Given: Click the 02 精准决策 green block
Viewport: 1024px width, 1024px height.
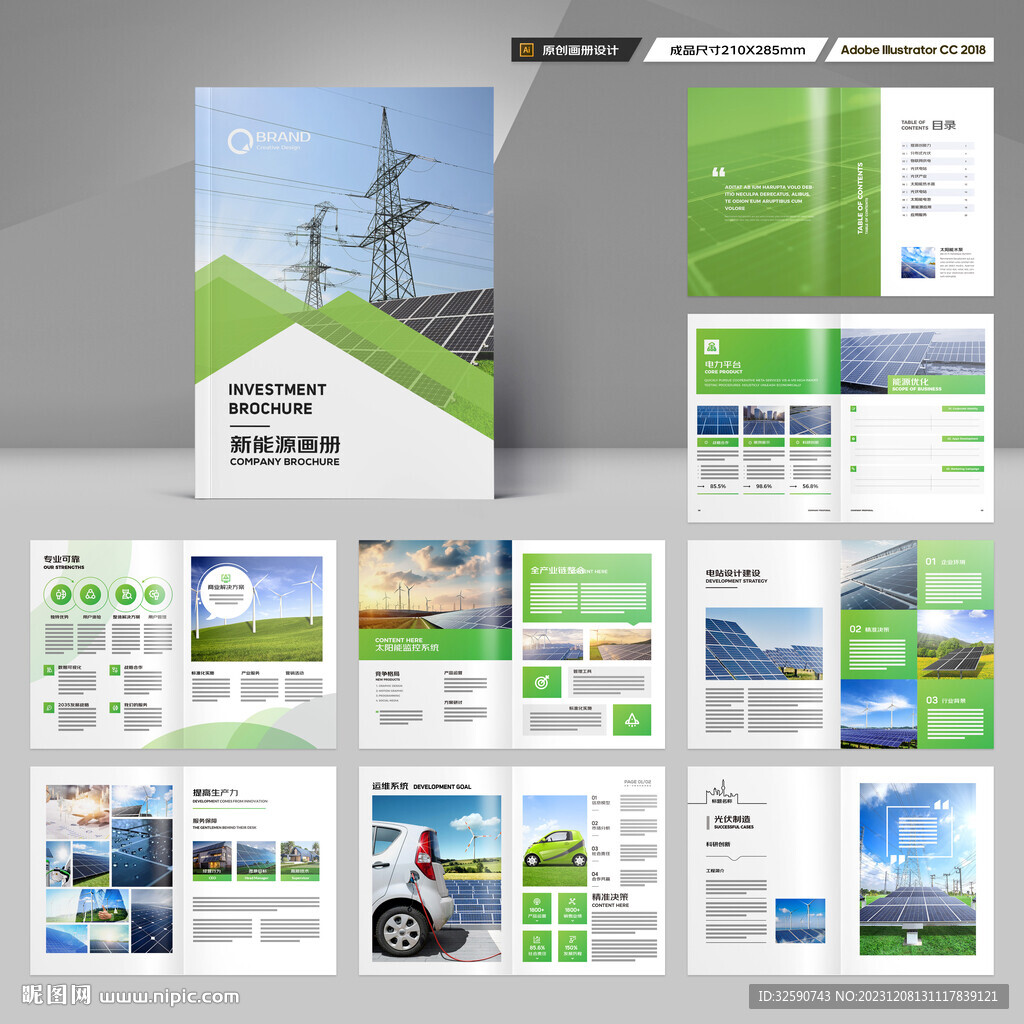Looking at the screenshot, I should [878, 645].
